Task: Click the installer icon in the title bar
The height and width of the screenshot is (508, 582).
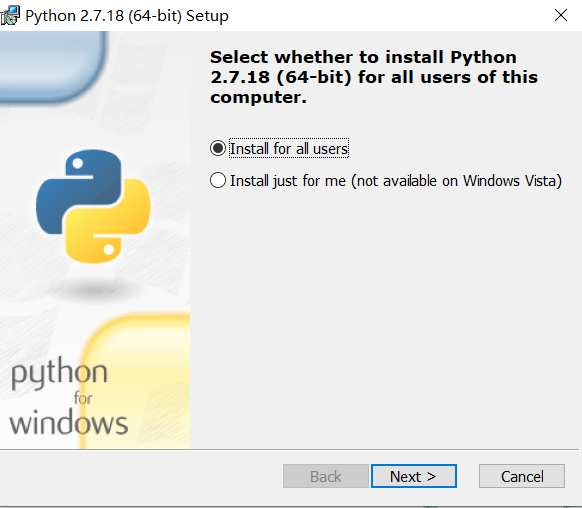Action: [x=10, y=16]
